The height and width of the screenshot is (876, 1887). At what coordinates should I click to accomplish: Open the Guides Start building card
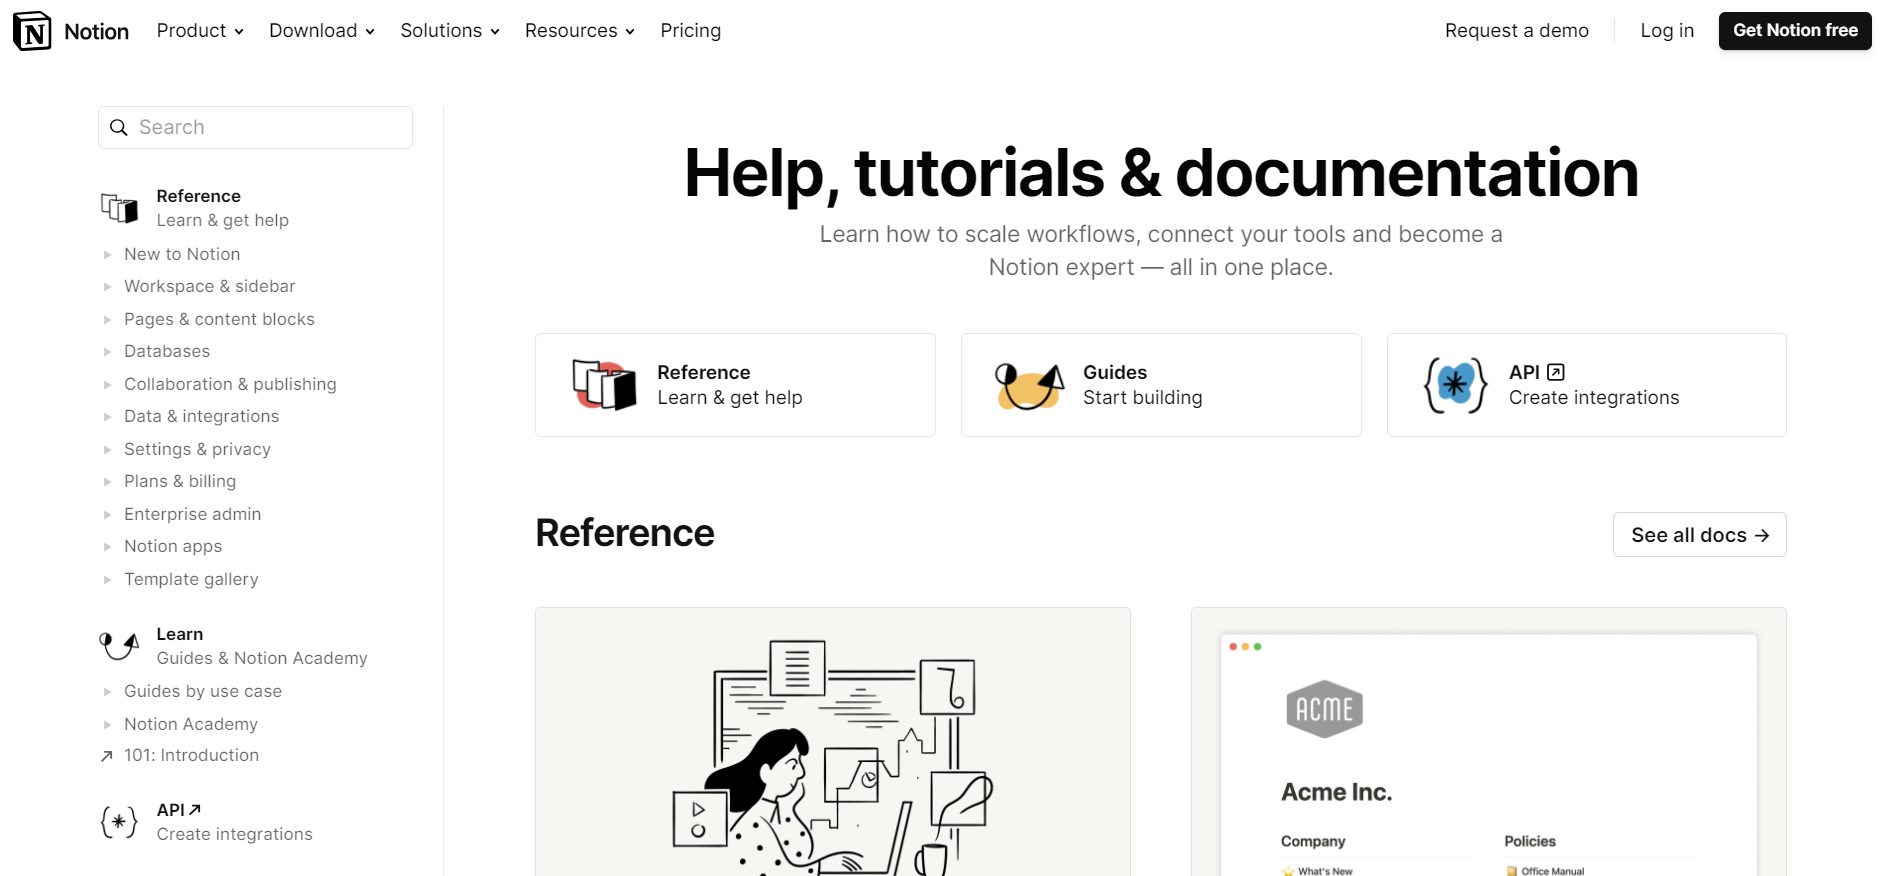(x=1161, y=385)
